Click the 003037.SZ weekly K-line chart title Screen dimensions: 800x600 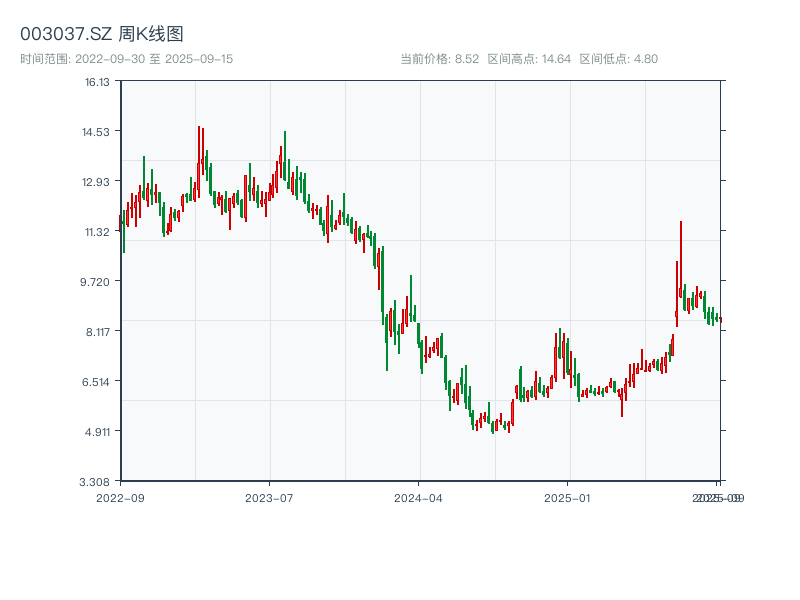coord(101,35)
